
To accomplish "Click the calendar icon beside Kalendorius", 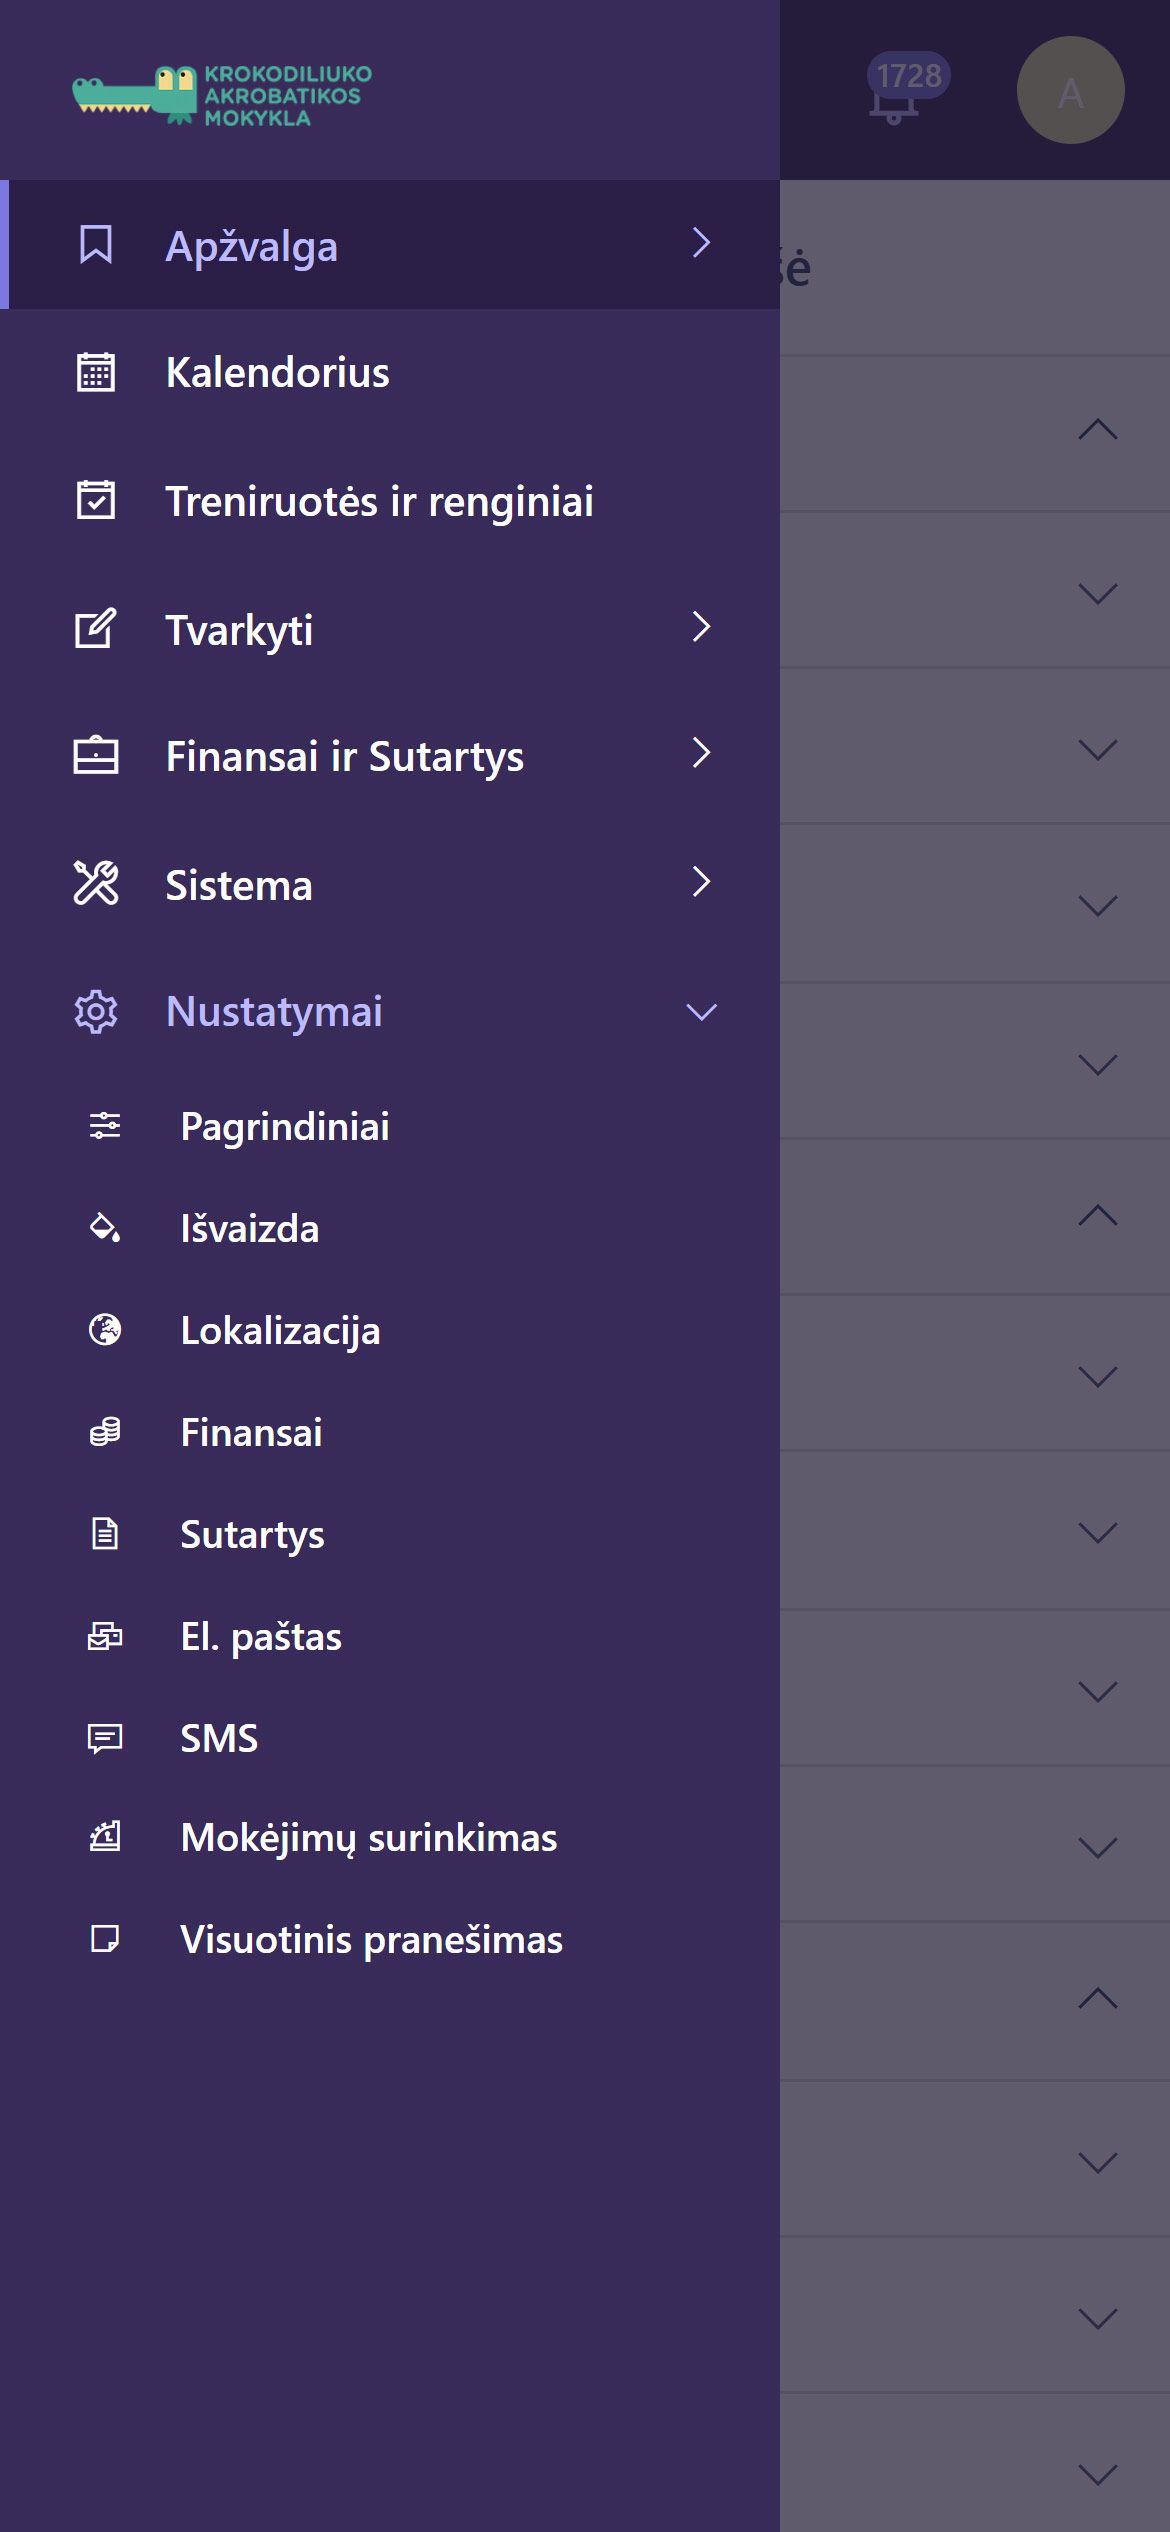I will tap(96, 373).
